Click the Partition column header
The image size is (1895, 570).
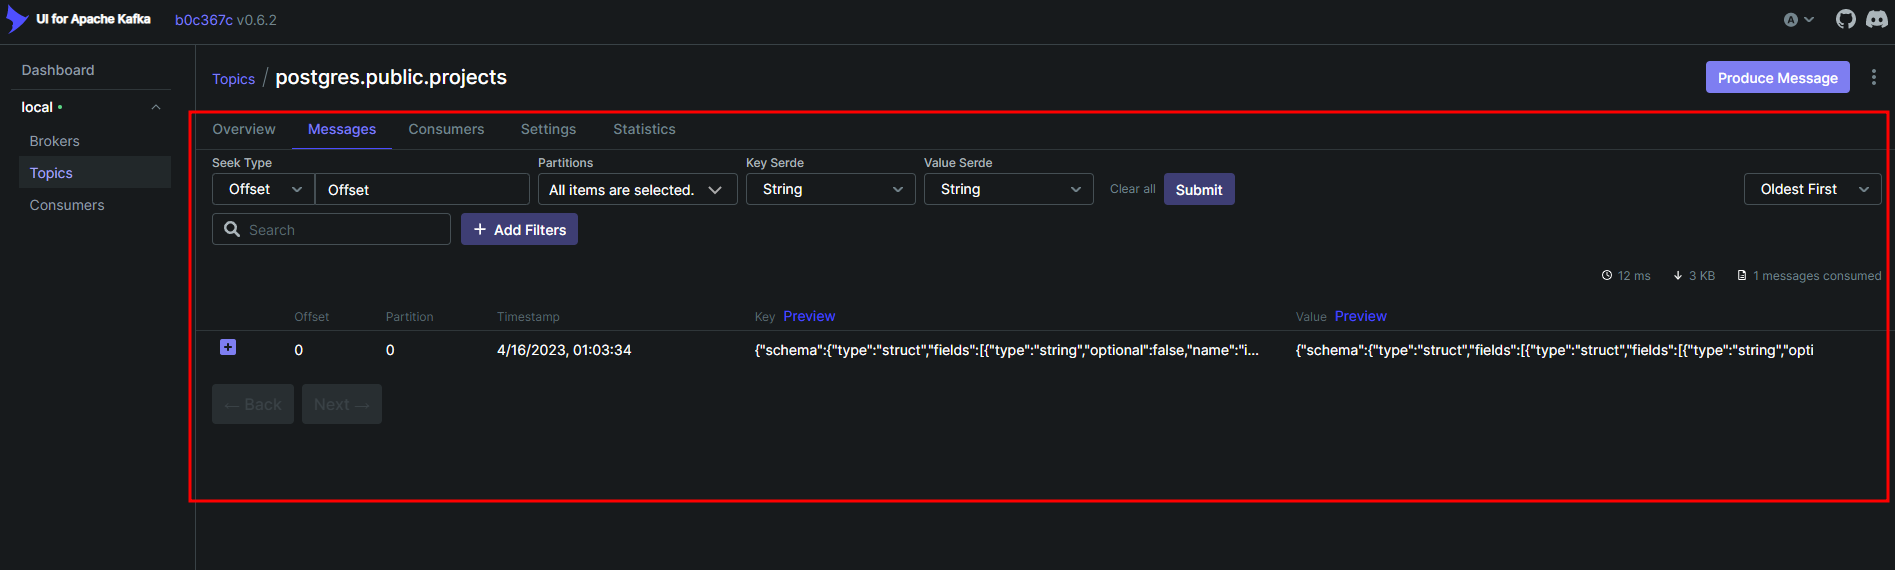(x=410, y=317)
